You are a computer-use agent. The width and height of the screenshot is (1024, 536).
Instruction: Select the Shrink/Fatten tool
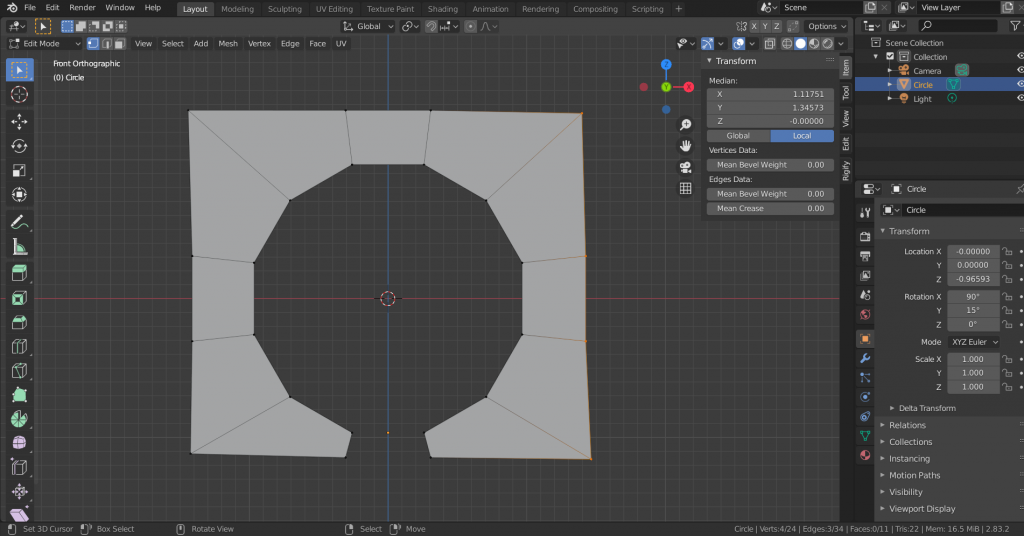coord(19,492)
